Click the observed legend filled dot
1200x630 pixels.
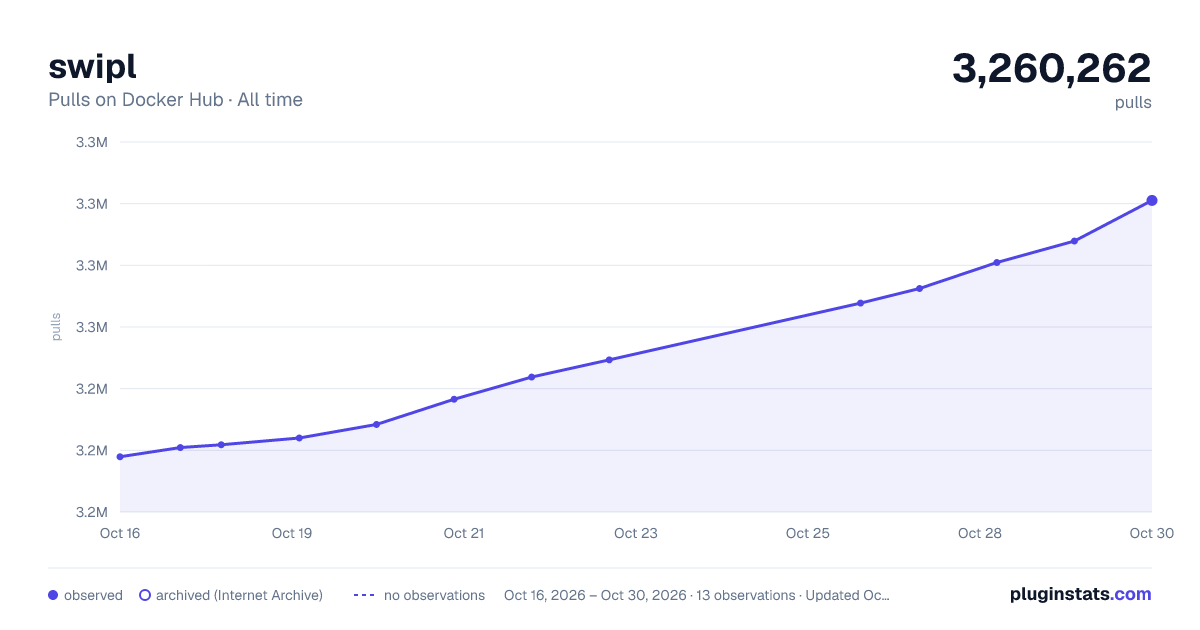coord(53,595)
